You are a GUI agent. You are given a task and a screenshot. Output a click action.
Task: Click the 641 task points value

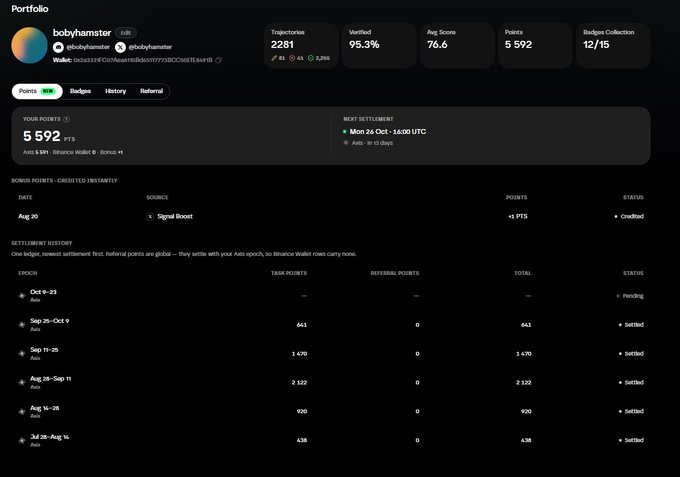pos(302,325)
